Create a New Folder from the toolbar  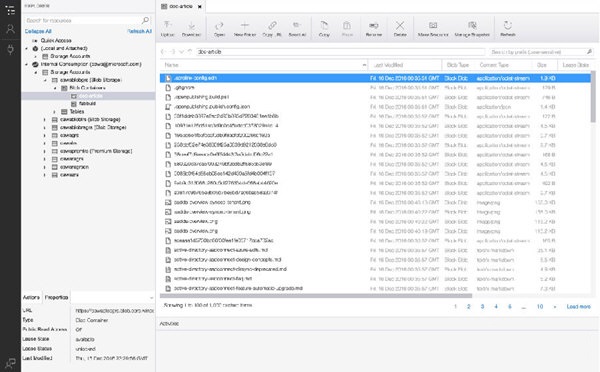click(245, 29)
